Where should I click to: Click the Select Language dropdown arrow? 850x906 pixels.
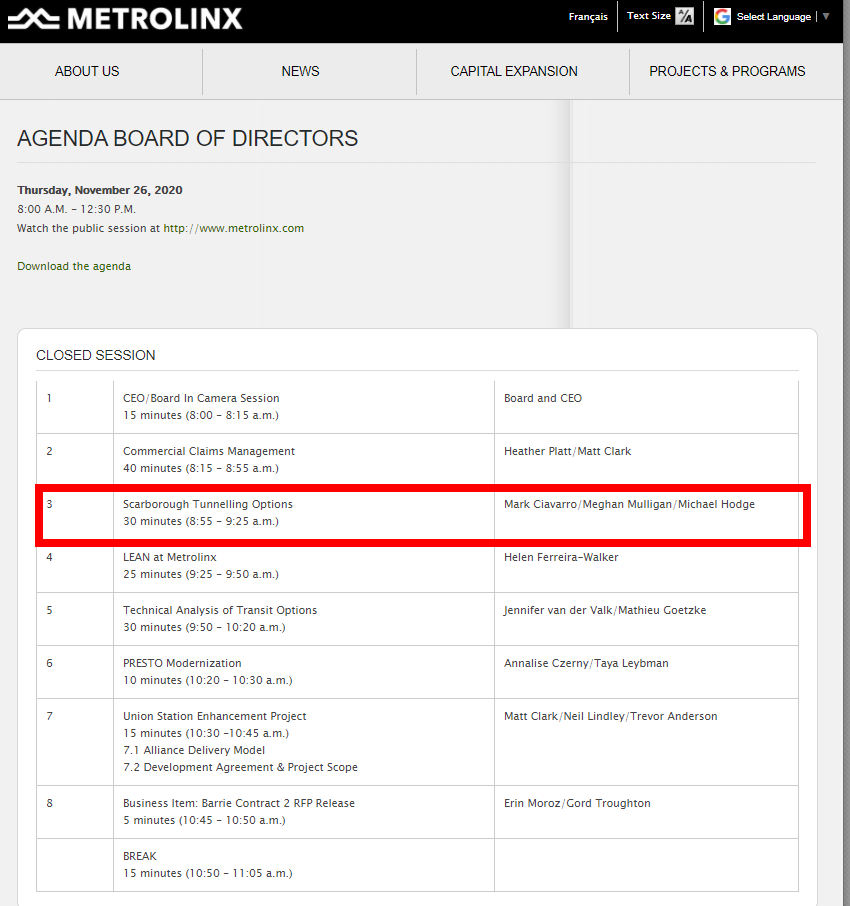point(826,16)
